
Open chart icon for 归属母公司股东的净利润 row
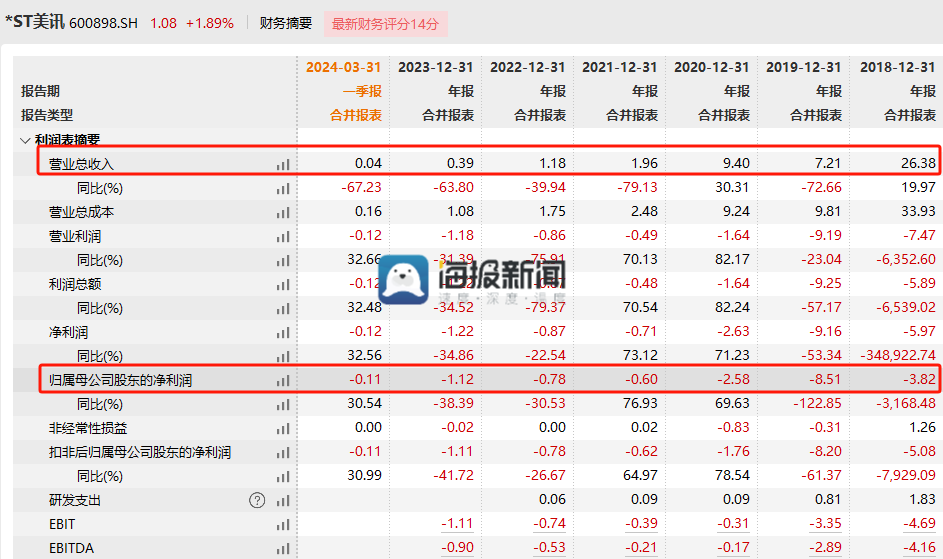[x=283, y=380]
